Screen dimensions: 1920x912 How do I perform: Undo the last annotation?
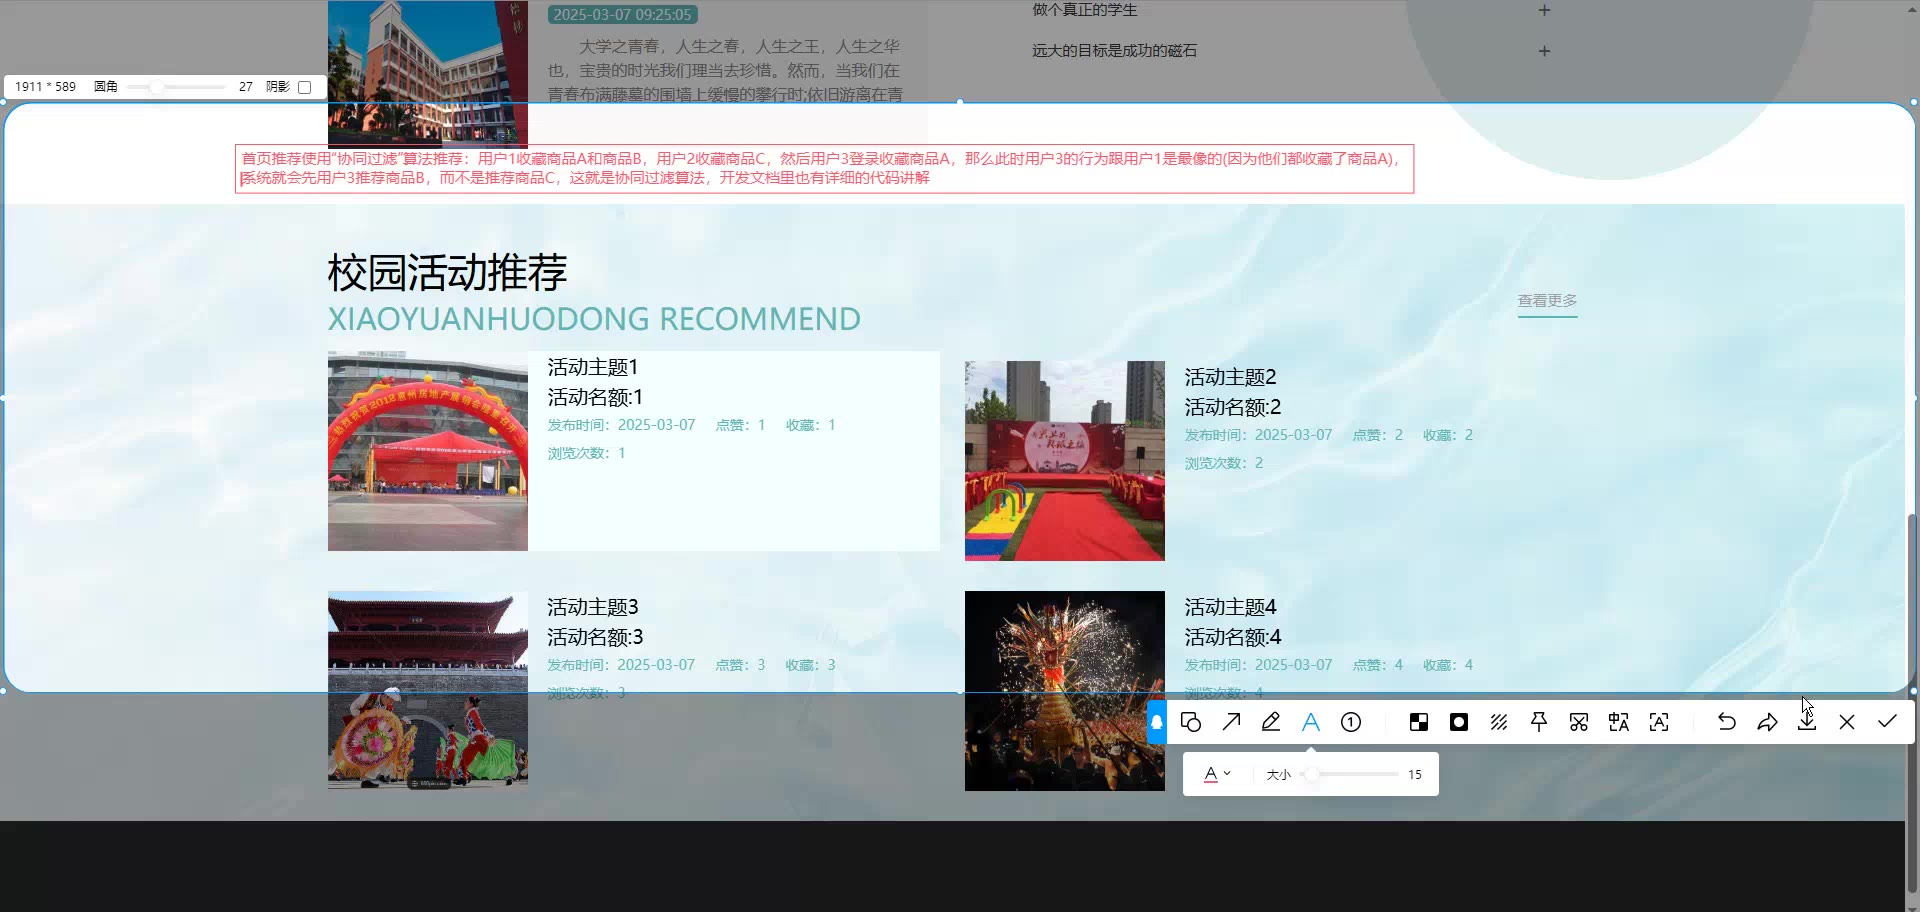pyautogui.click(x=1727, y=722)
